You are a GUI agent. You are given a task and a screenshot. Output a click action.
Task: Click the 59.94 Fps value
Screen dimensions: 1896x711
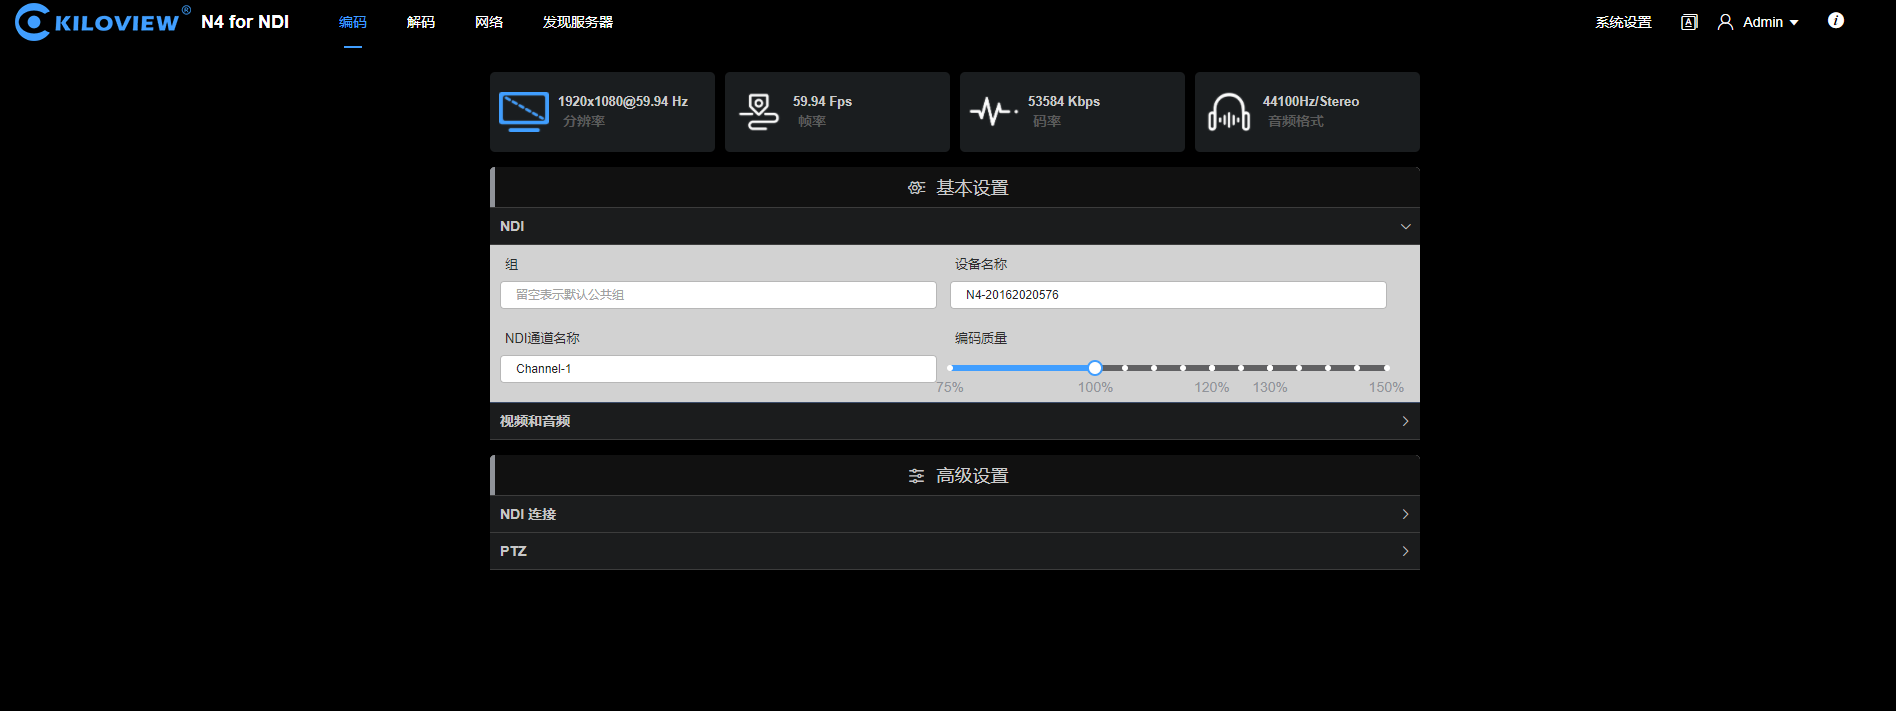click(822, 101)
